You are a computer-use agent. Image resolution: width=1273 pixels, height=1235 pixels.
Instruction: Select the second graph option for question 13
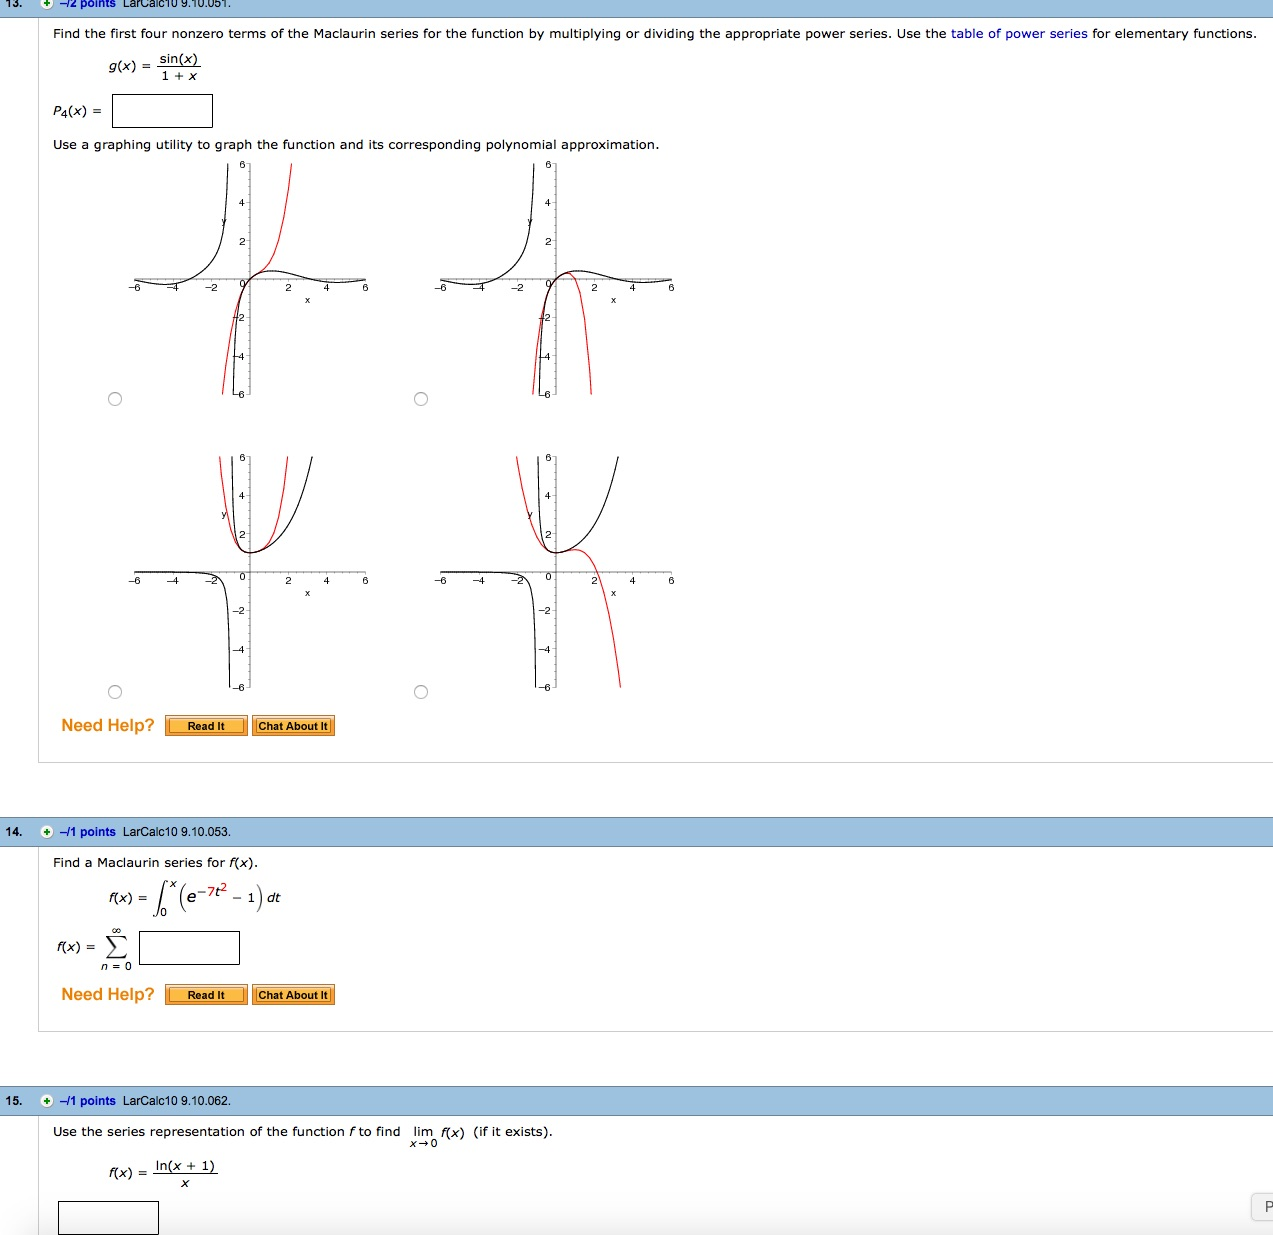pyautogui.click(x=421, y=398)
